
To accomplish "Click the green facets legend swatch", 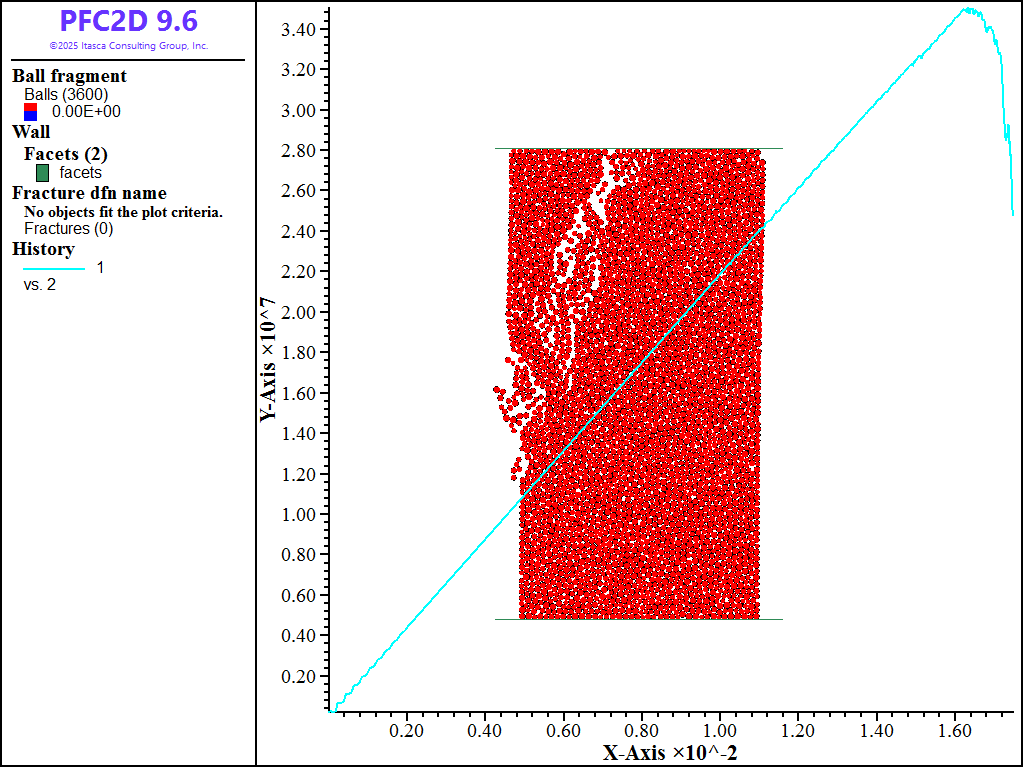I will click(x=42, y=173).
